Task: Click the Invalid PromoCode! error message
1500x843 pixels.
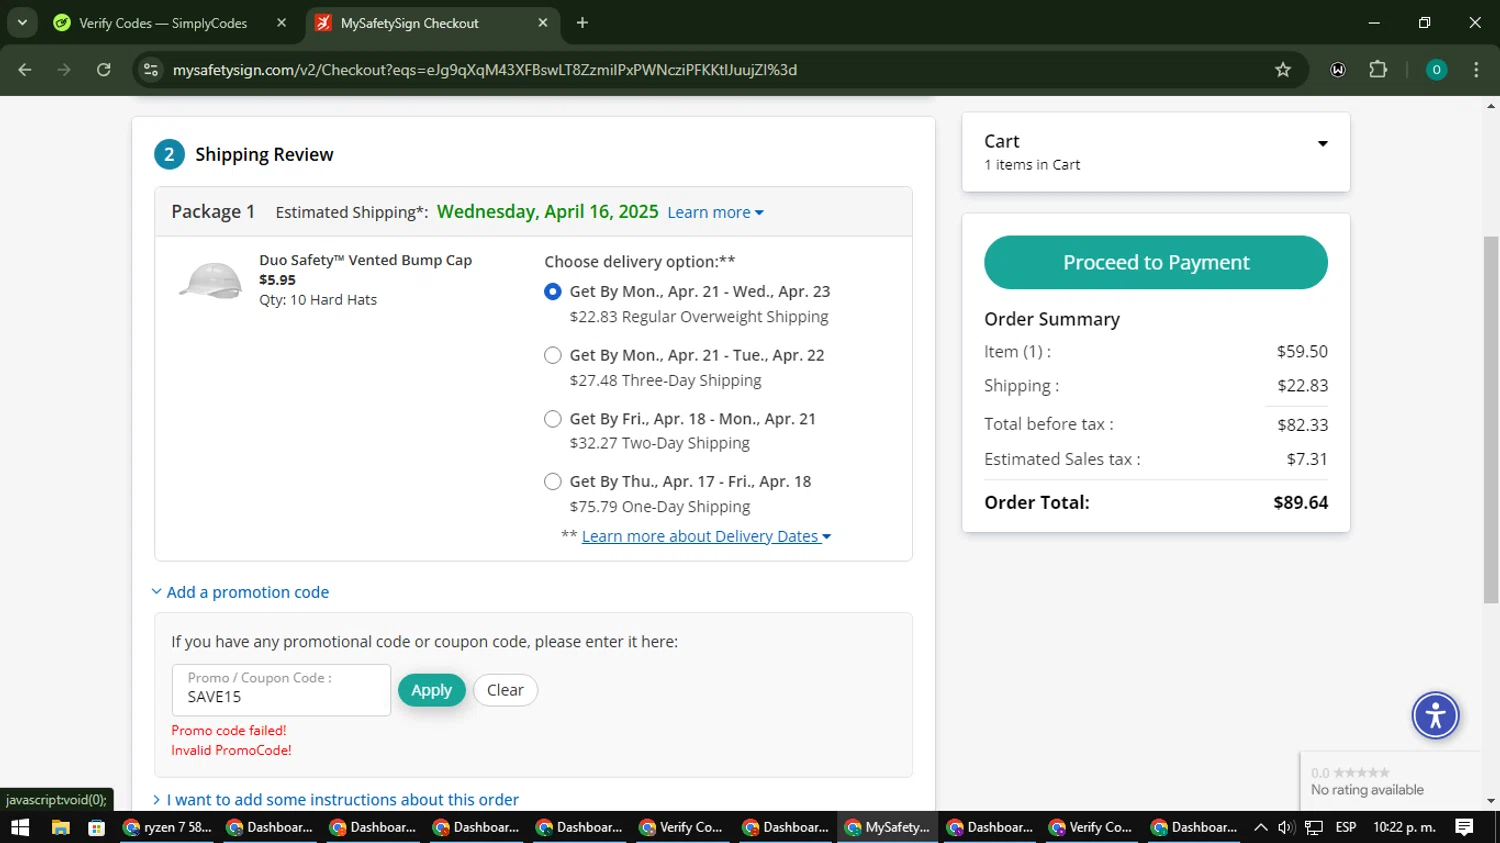Action: pos(231,750)
